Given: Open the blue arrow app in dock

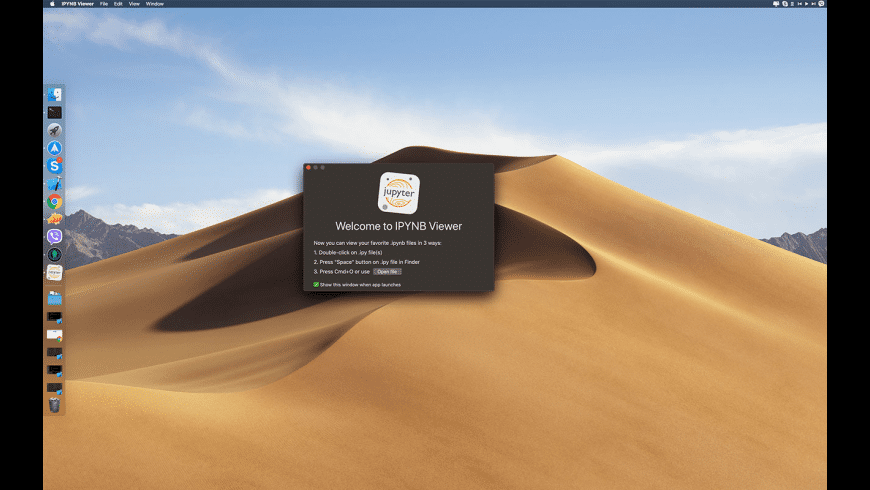Looking at the screenshot, I should (54, 148).
